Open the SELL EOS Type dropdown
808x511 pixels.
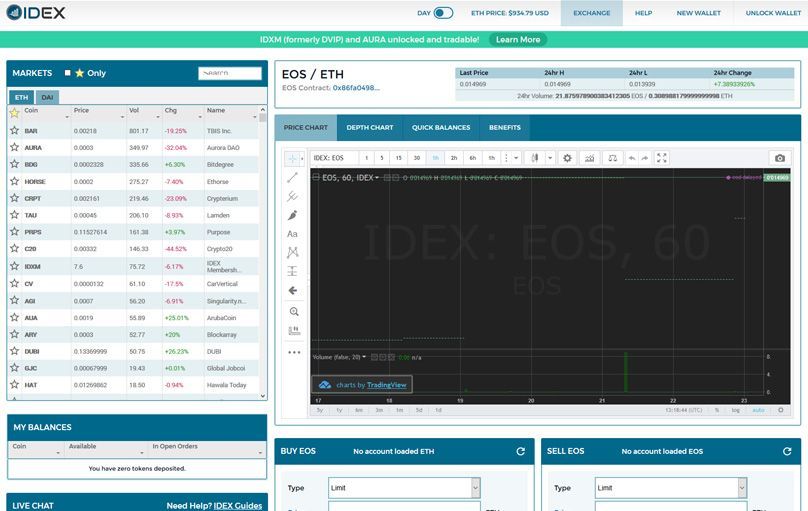pyautogui.click(x=670, y=488)
